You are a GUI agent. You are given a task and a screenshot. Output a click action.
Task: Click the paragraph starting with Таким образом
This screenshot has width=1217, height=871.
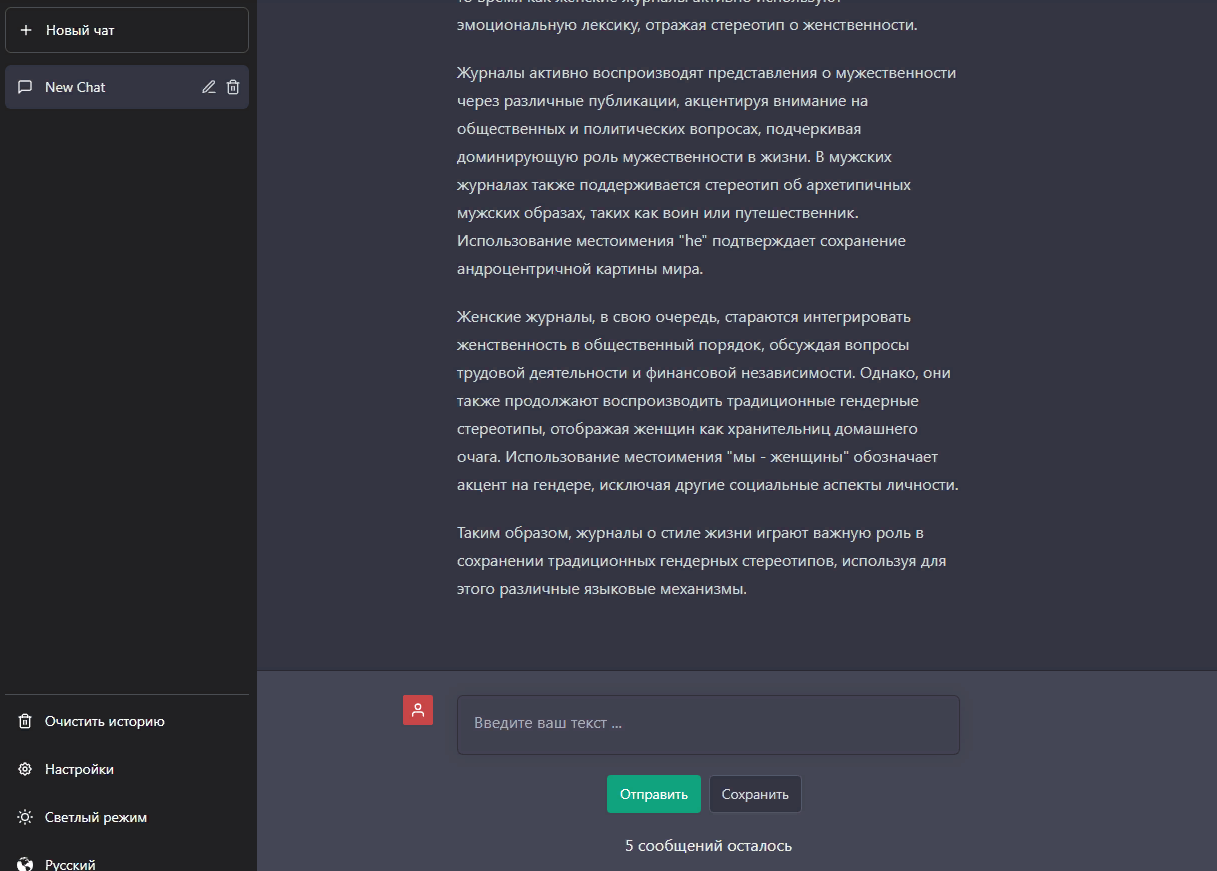click(x=701, y=561)
